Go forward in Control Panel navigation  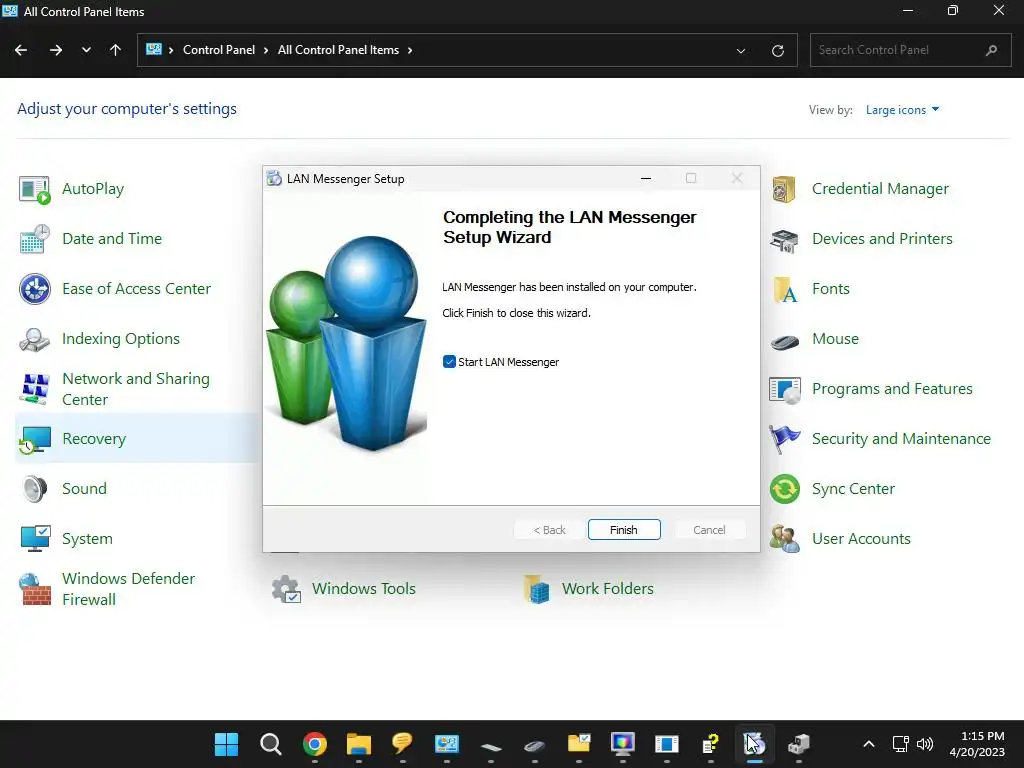point(56,50)
